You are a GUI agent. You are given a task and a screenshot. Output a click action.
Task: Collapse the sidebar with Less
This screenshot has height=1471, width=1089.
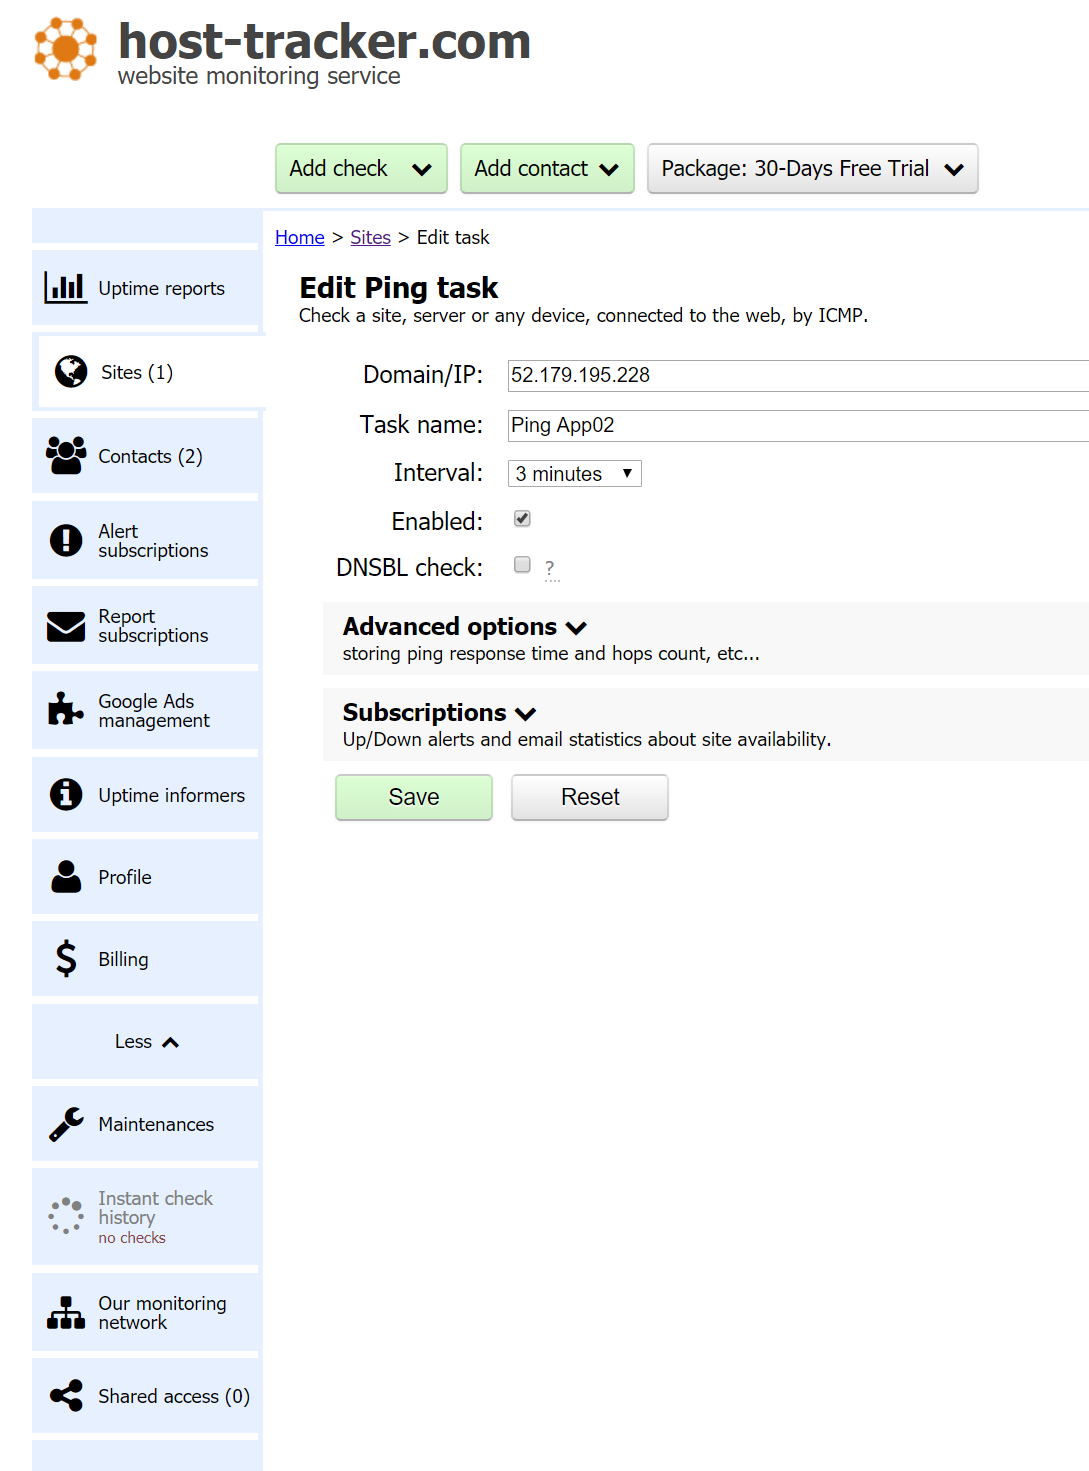click(x=147, y=1042)
